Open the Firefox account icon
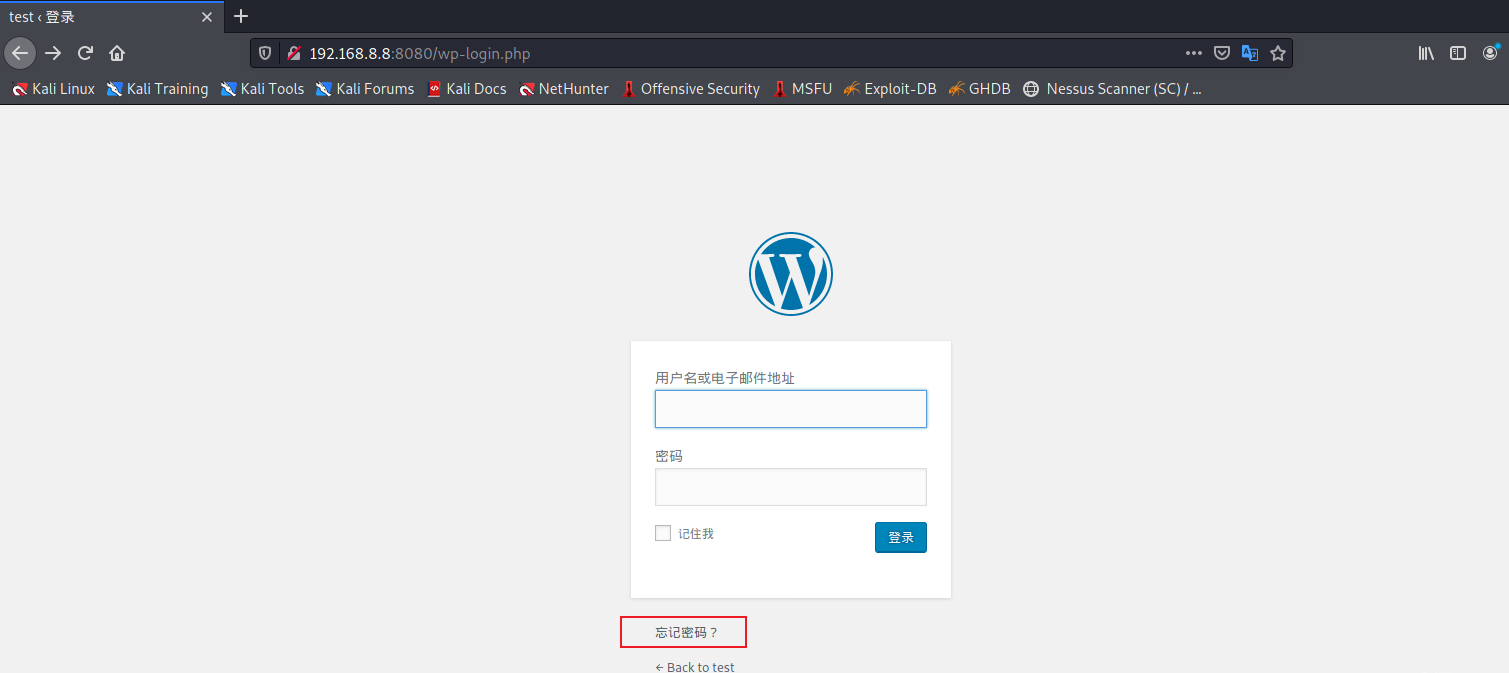This screenshot has width=1509, height=673. pyautogui.click(x=1490, y=53)
